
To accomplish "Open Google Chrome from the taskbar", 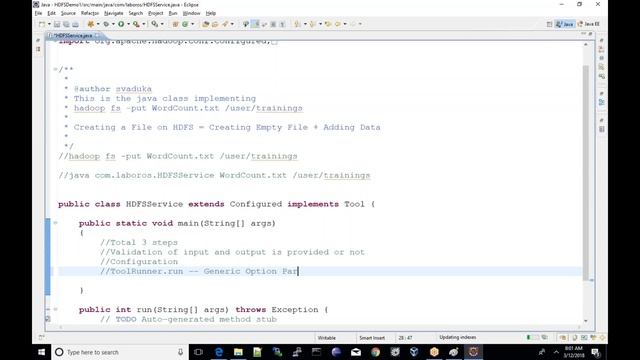I will 376,352.
